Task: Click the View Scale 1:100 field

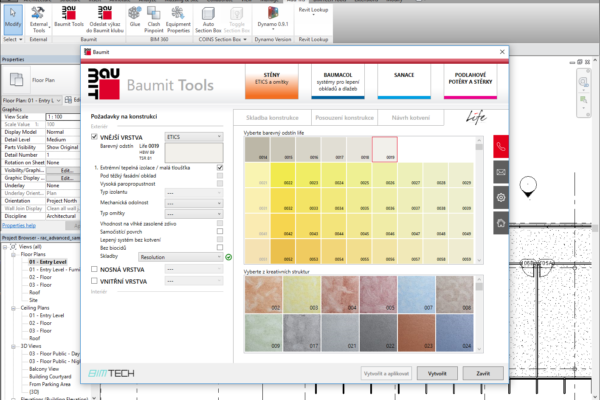Action: point(63,117)
